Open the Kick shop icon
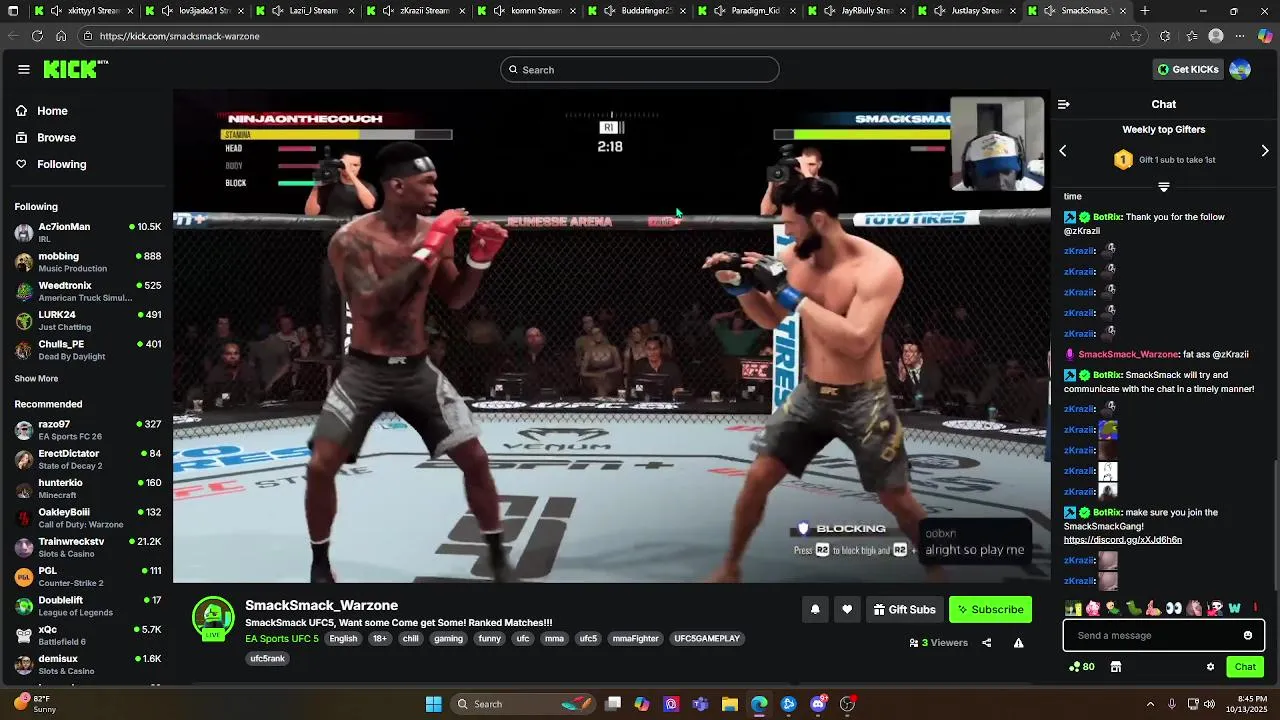The width and height of the screenshot is (1280, 720). click(1116, 667)
